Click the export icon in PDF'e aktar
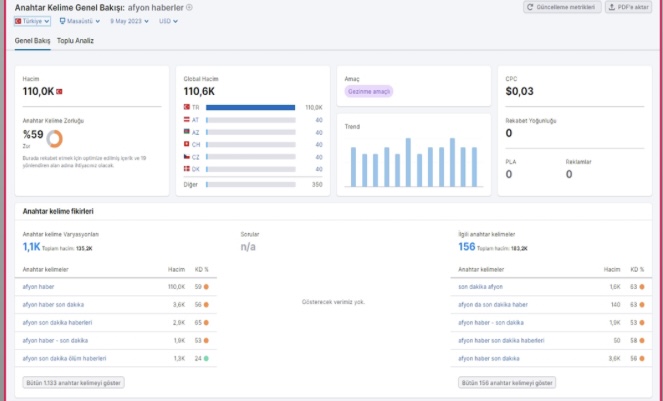 (611, 7)
